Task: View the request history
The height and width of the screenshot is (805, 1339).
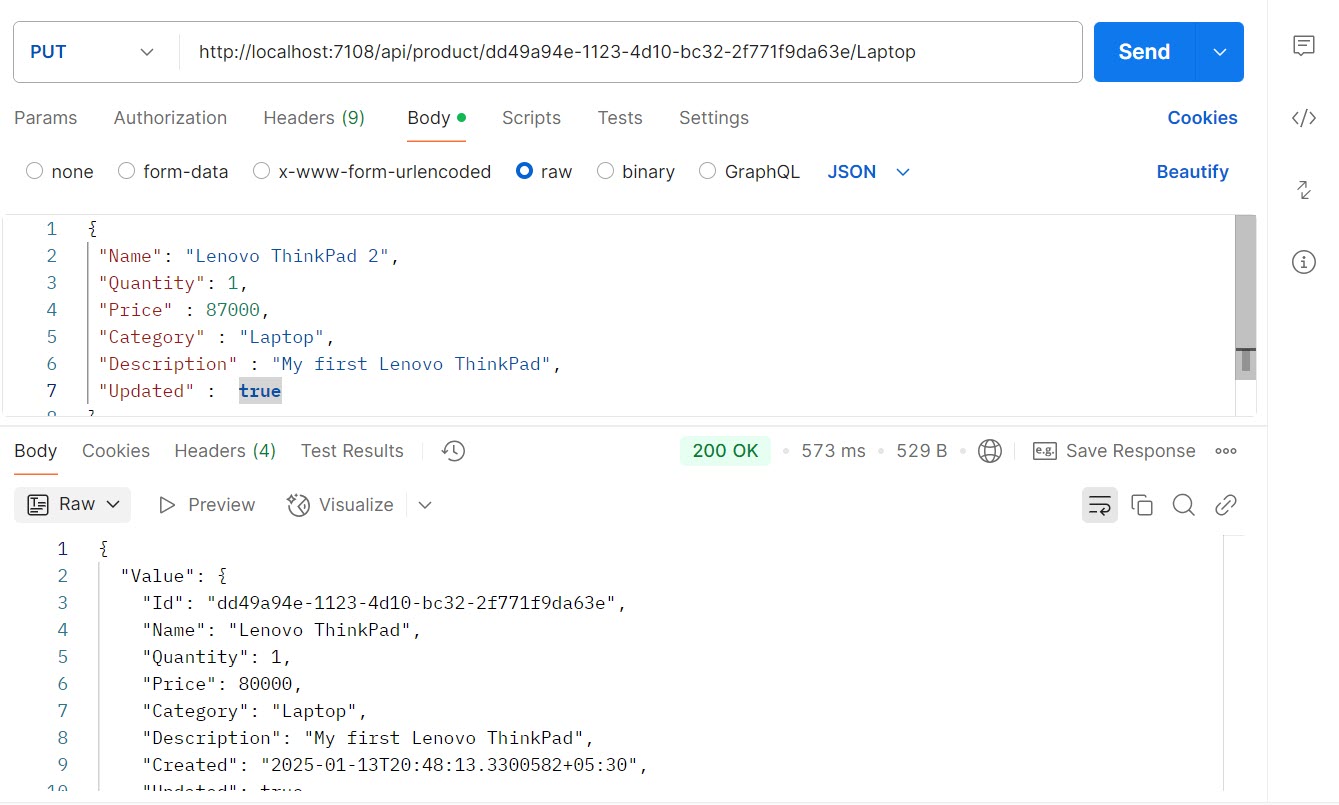Action: [x=452, y=451]
